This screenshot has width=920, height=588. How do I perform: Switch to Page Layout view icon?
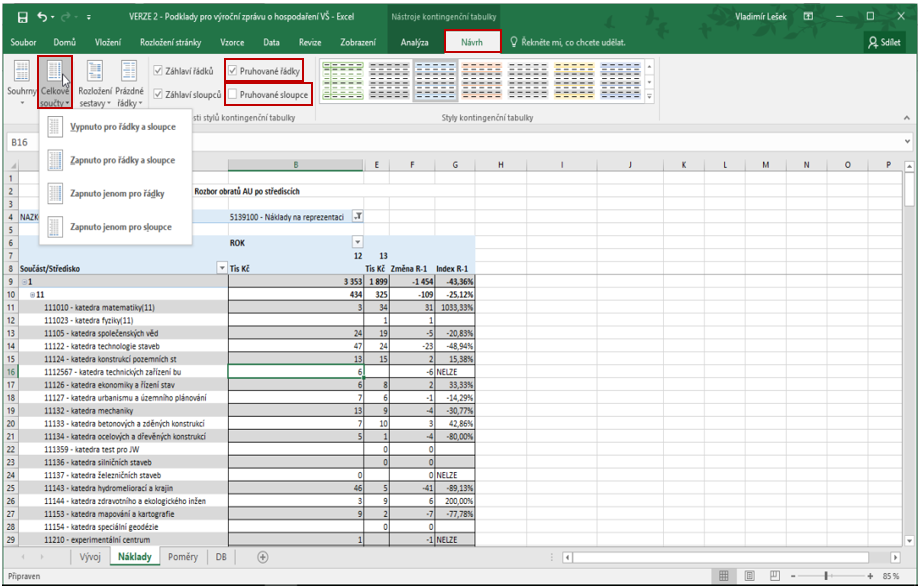[749, 577]
